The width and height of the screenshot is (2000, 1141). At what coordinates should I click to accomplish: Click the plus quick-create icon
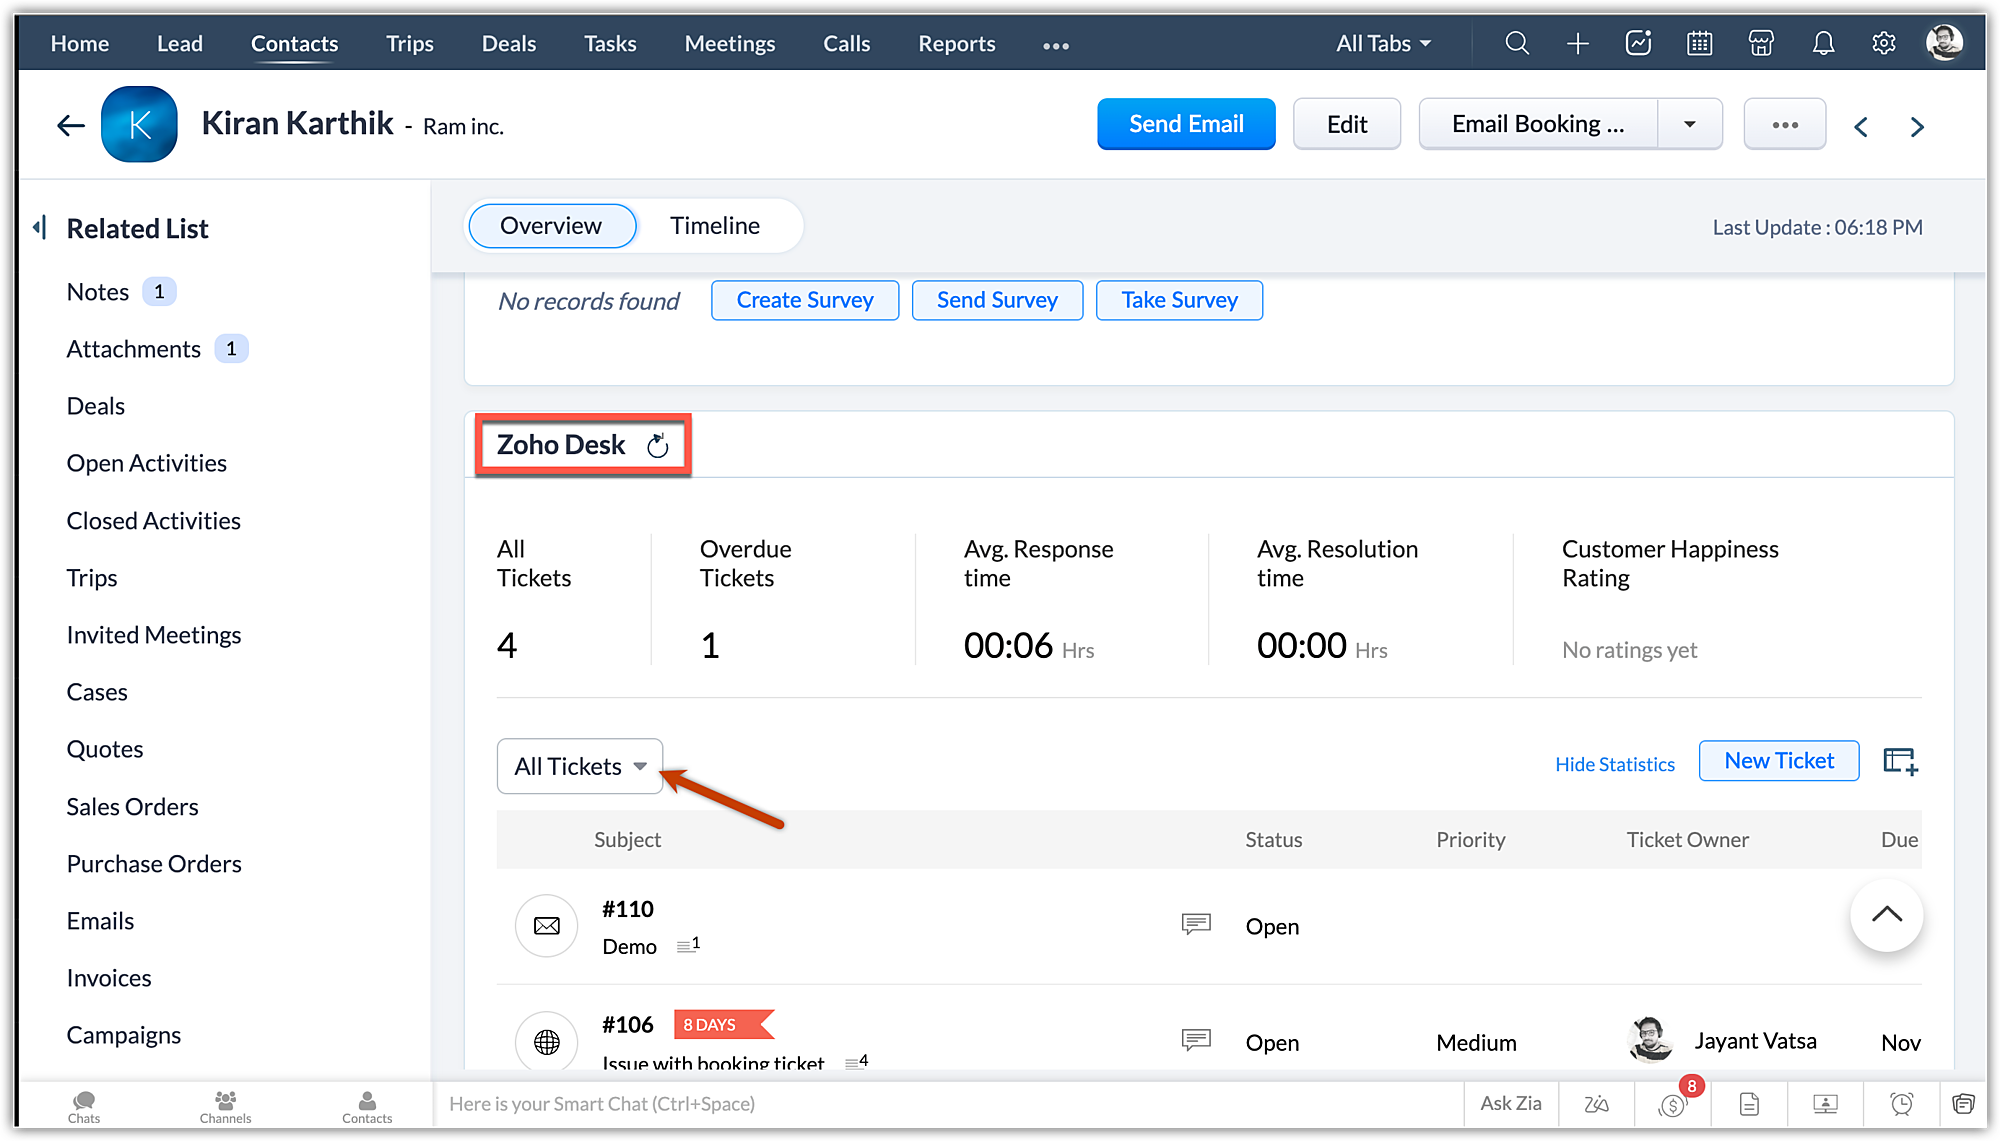[1578, 43]
